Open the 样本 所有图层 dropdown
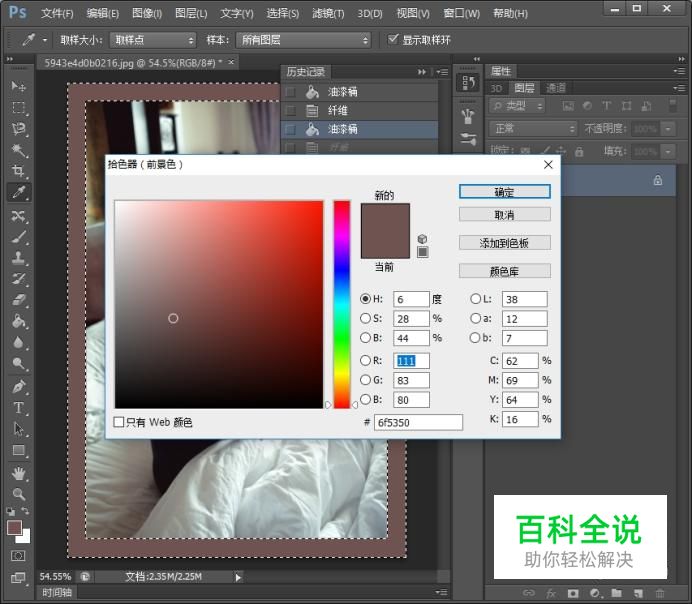This screenshot has width=692, height=604. (x=303, y=40)
